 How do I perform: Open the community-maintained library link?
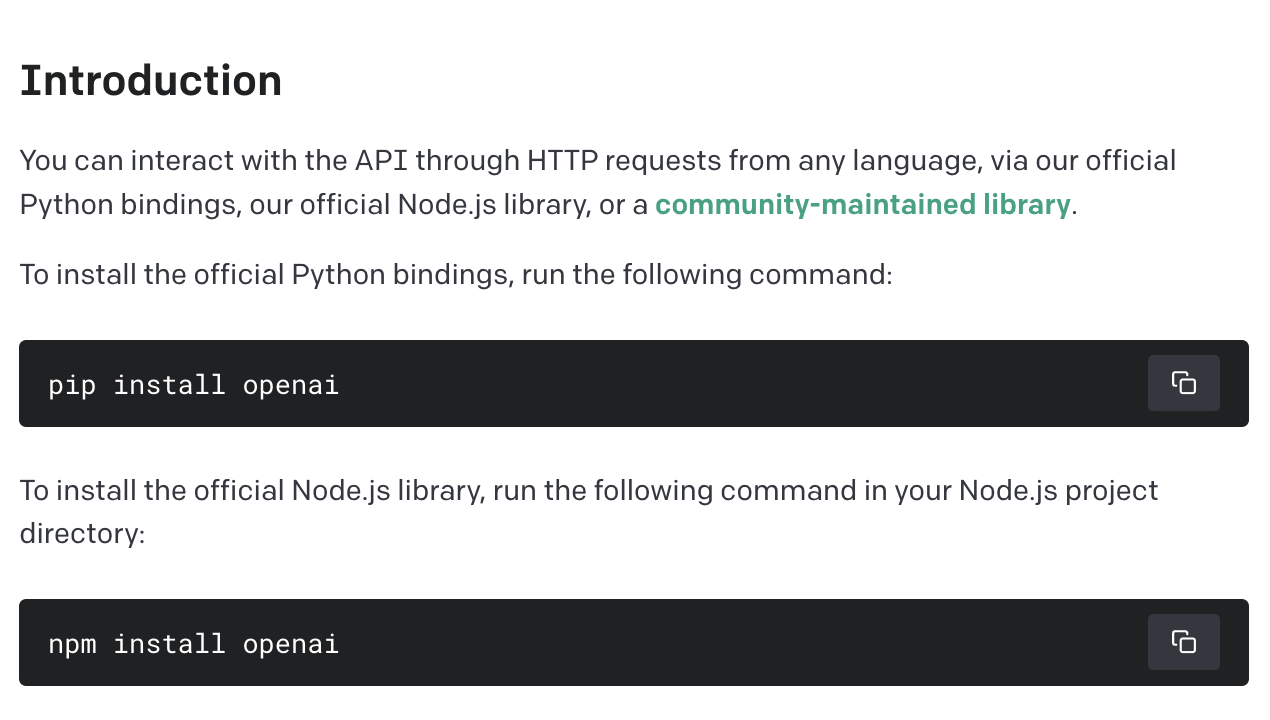pos(862,205)
